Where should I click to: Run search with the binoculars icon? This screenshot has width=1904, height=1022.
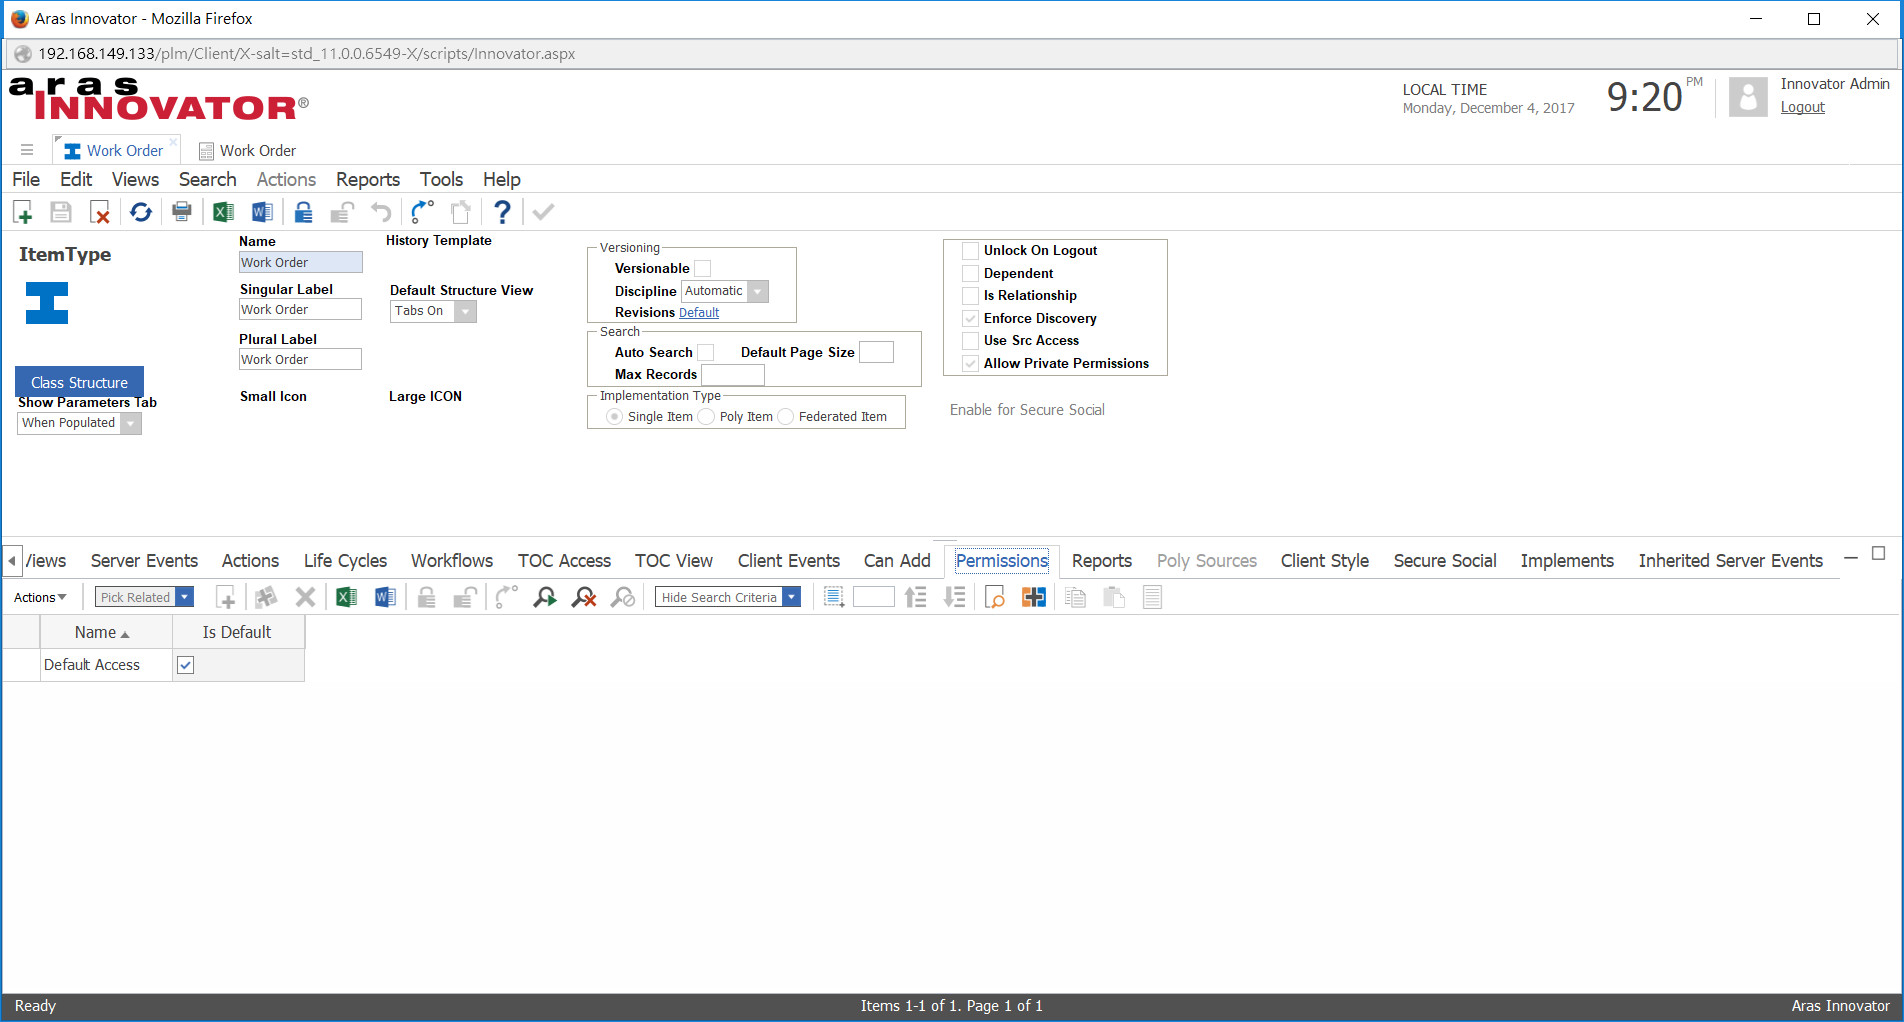(545, 598)
